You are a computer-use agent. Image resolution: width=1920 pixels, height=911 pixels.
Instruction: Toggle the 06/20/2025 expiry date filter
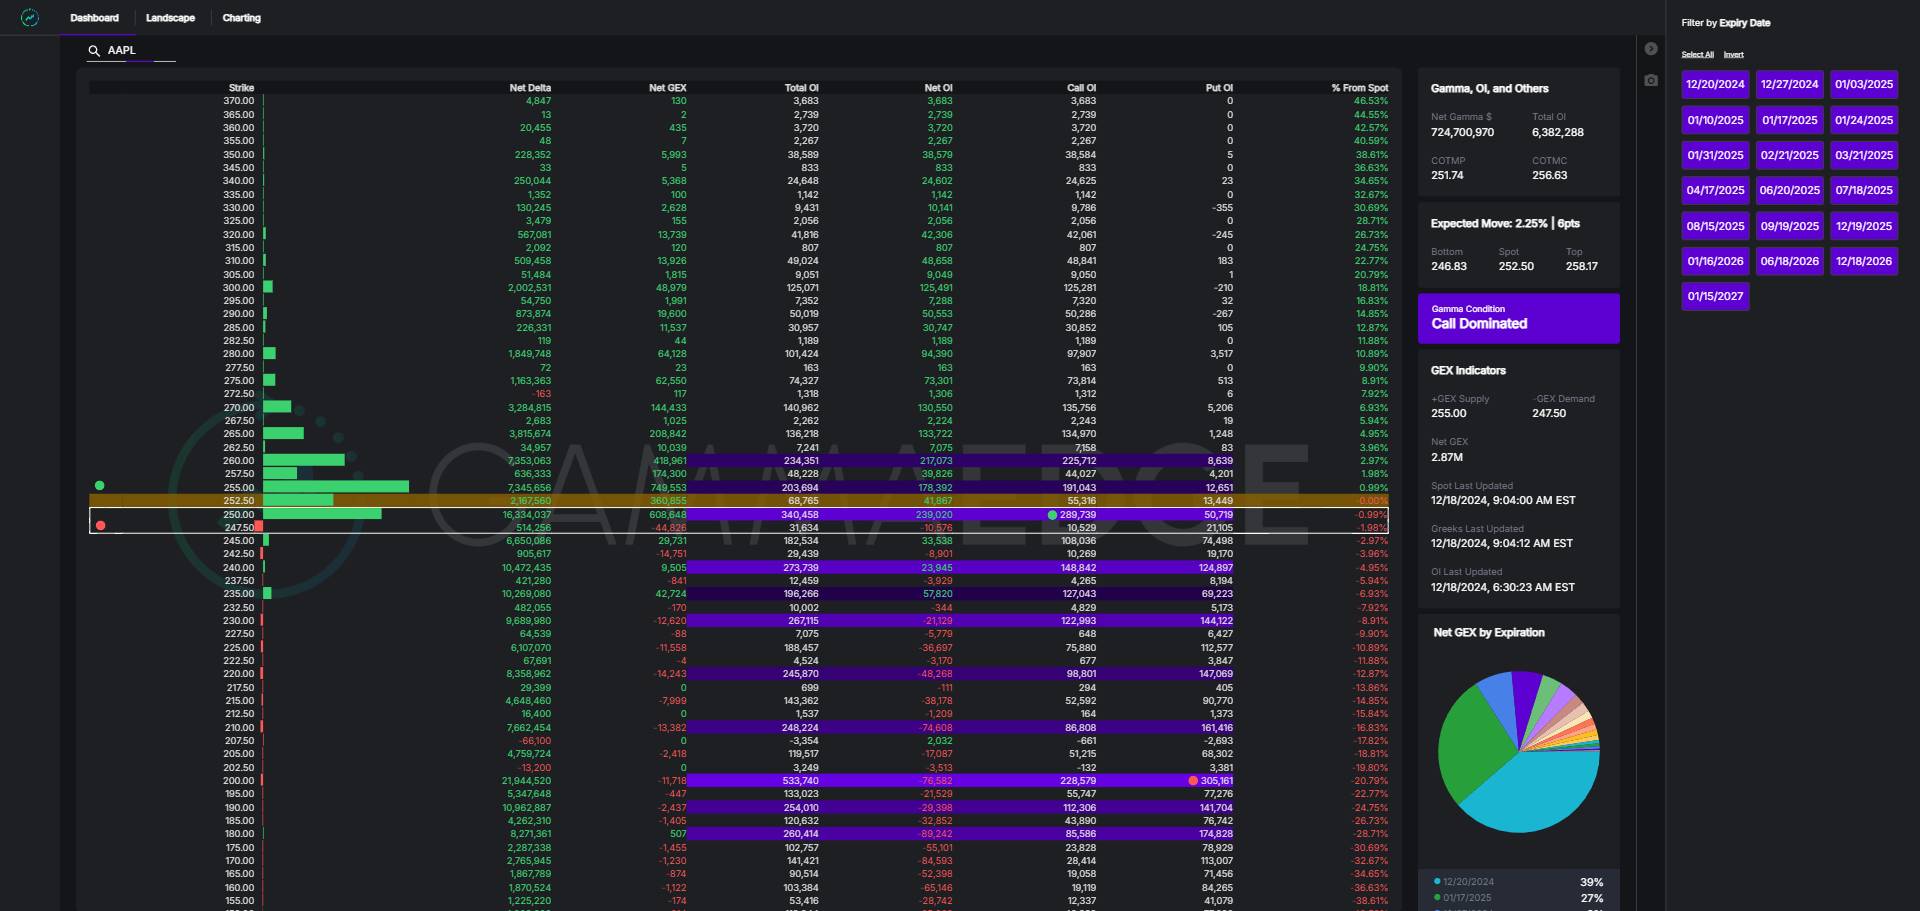[x=1789, y=190]
